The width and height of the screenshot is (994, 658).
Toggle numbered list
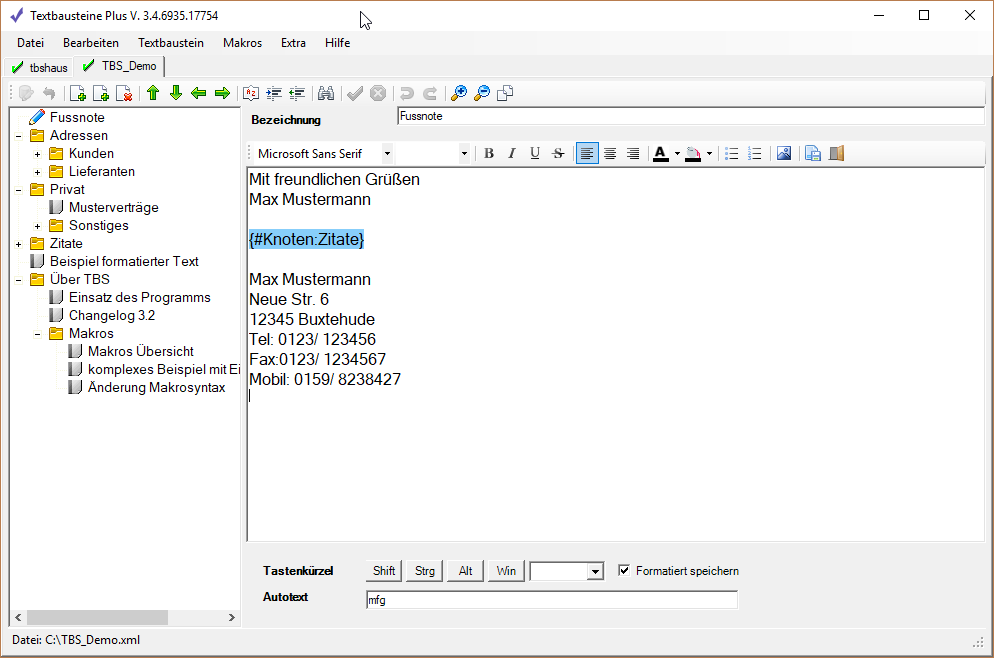pos(754,153)
